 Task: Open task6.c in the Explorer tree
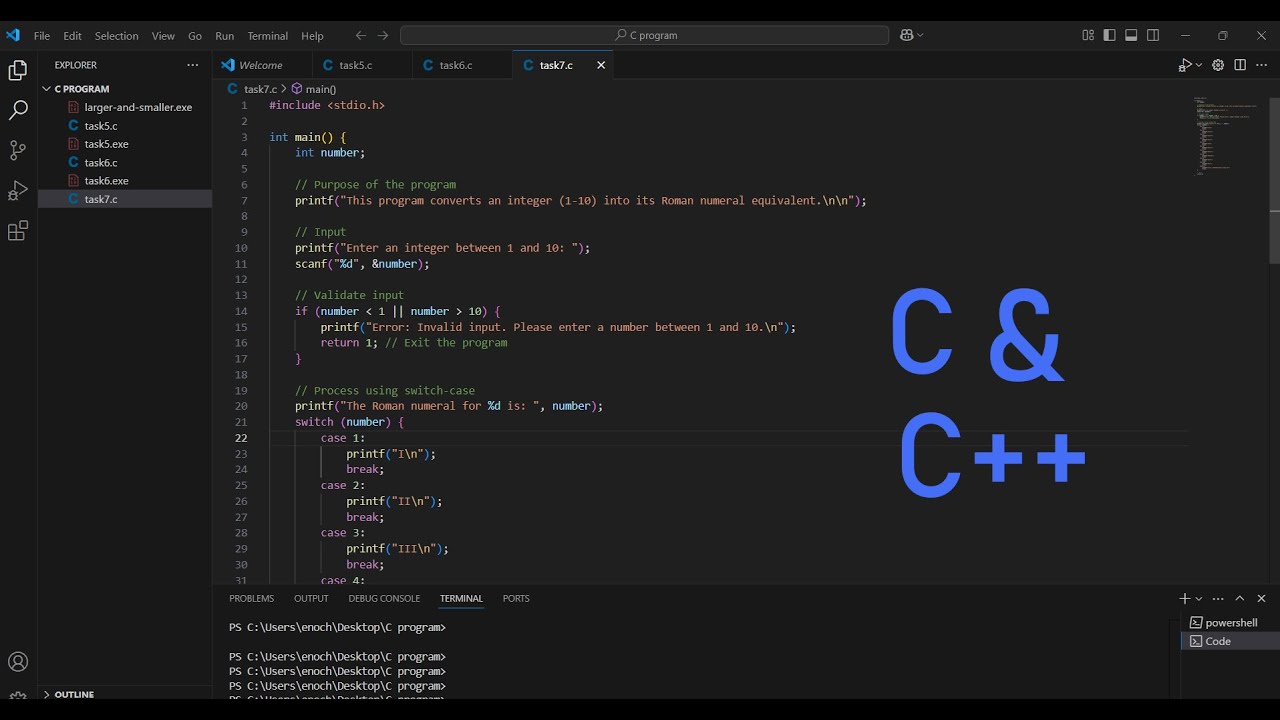coord(125,162)
